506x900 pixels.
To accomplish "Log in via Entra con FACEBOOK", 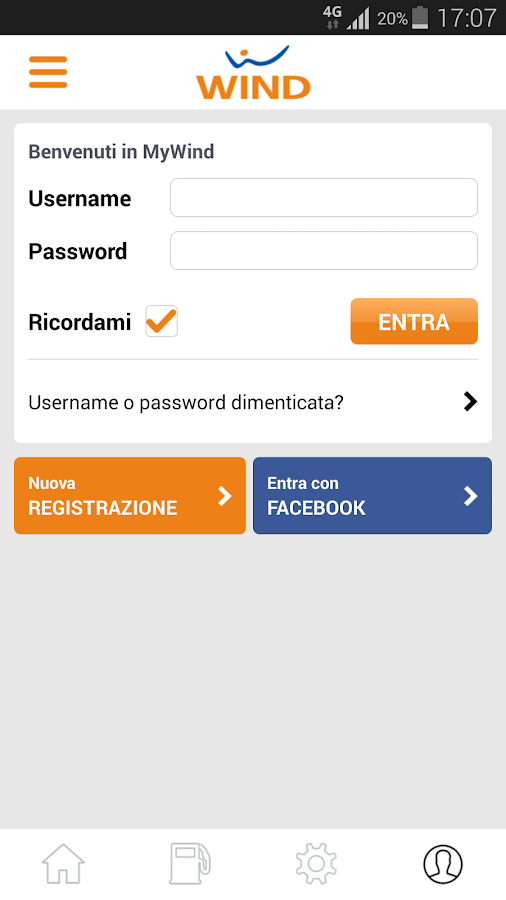I will pos(372,495).
